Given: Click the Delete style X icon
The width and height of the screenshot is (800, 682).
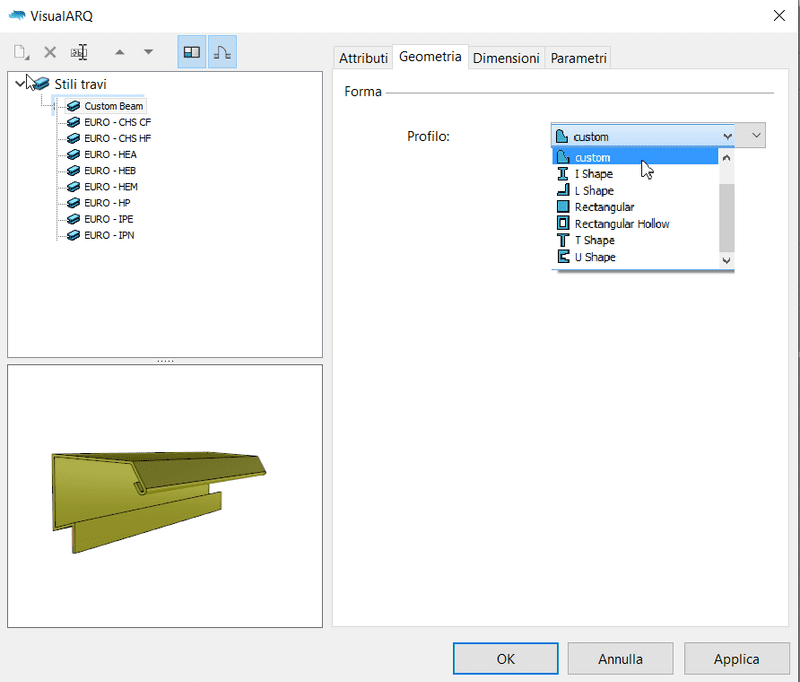Looking at the screenshot, I should click(50, 52).
